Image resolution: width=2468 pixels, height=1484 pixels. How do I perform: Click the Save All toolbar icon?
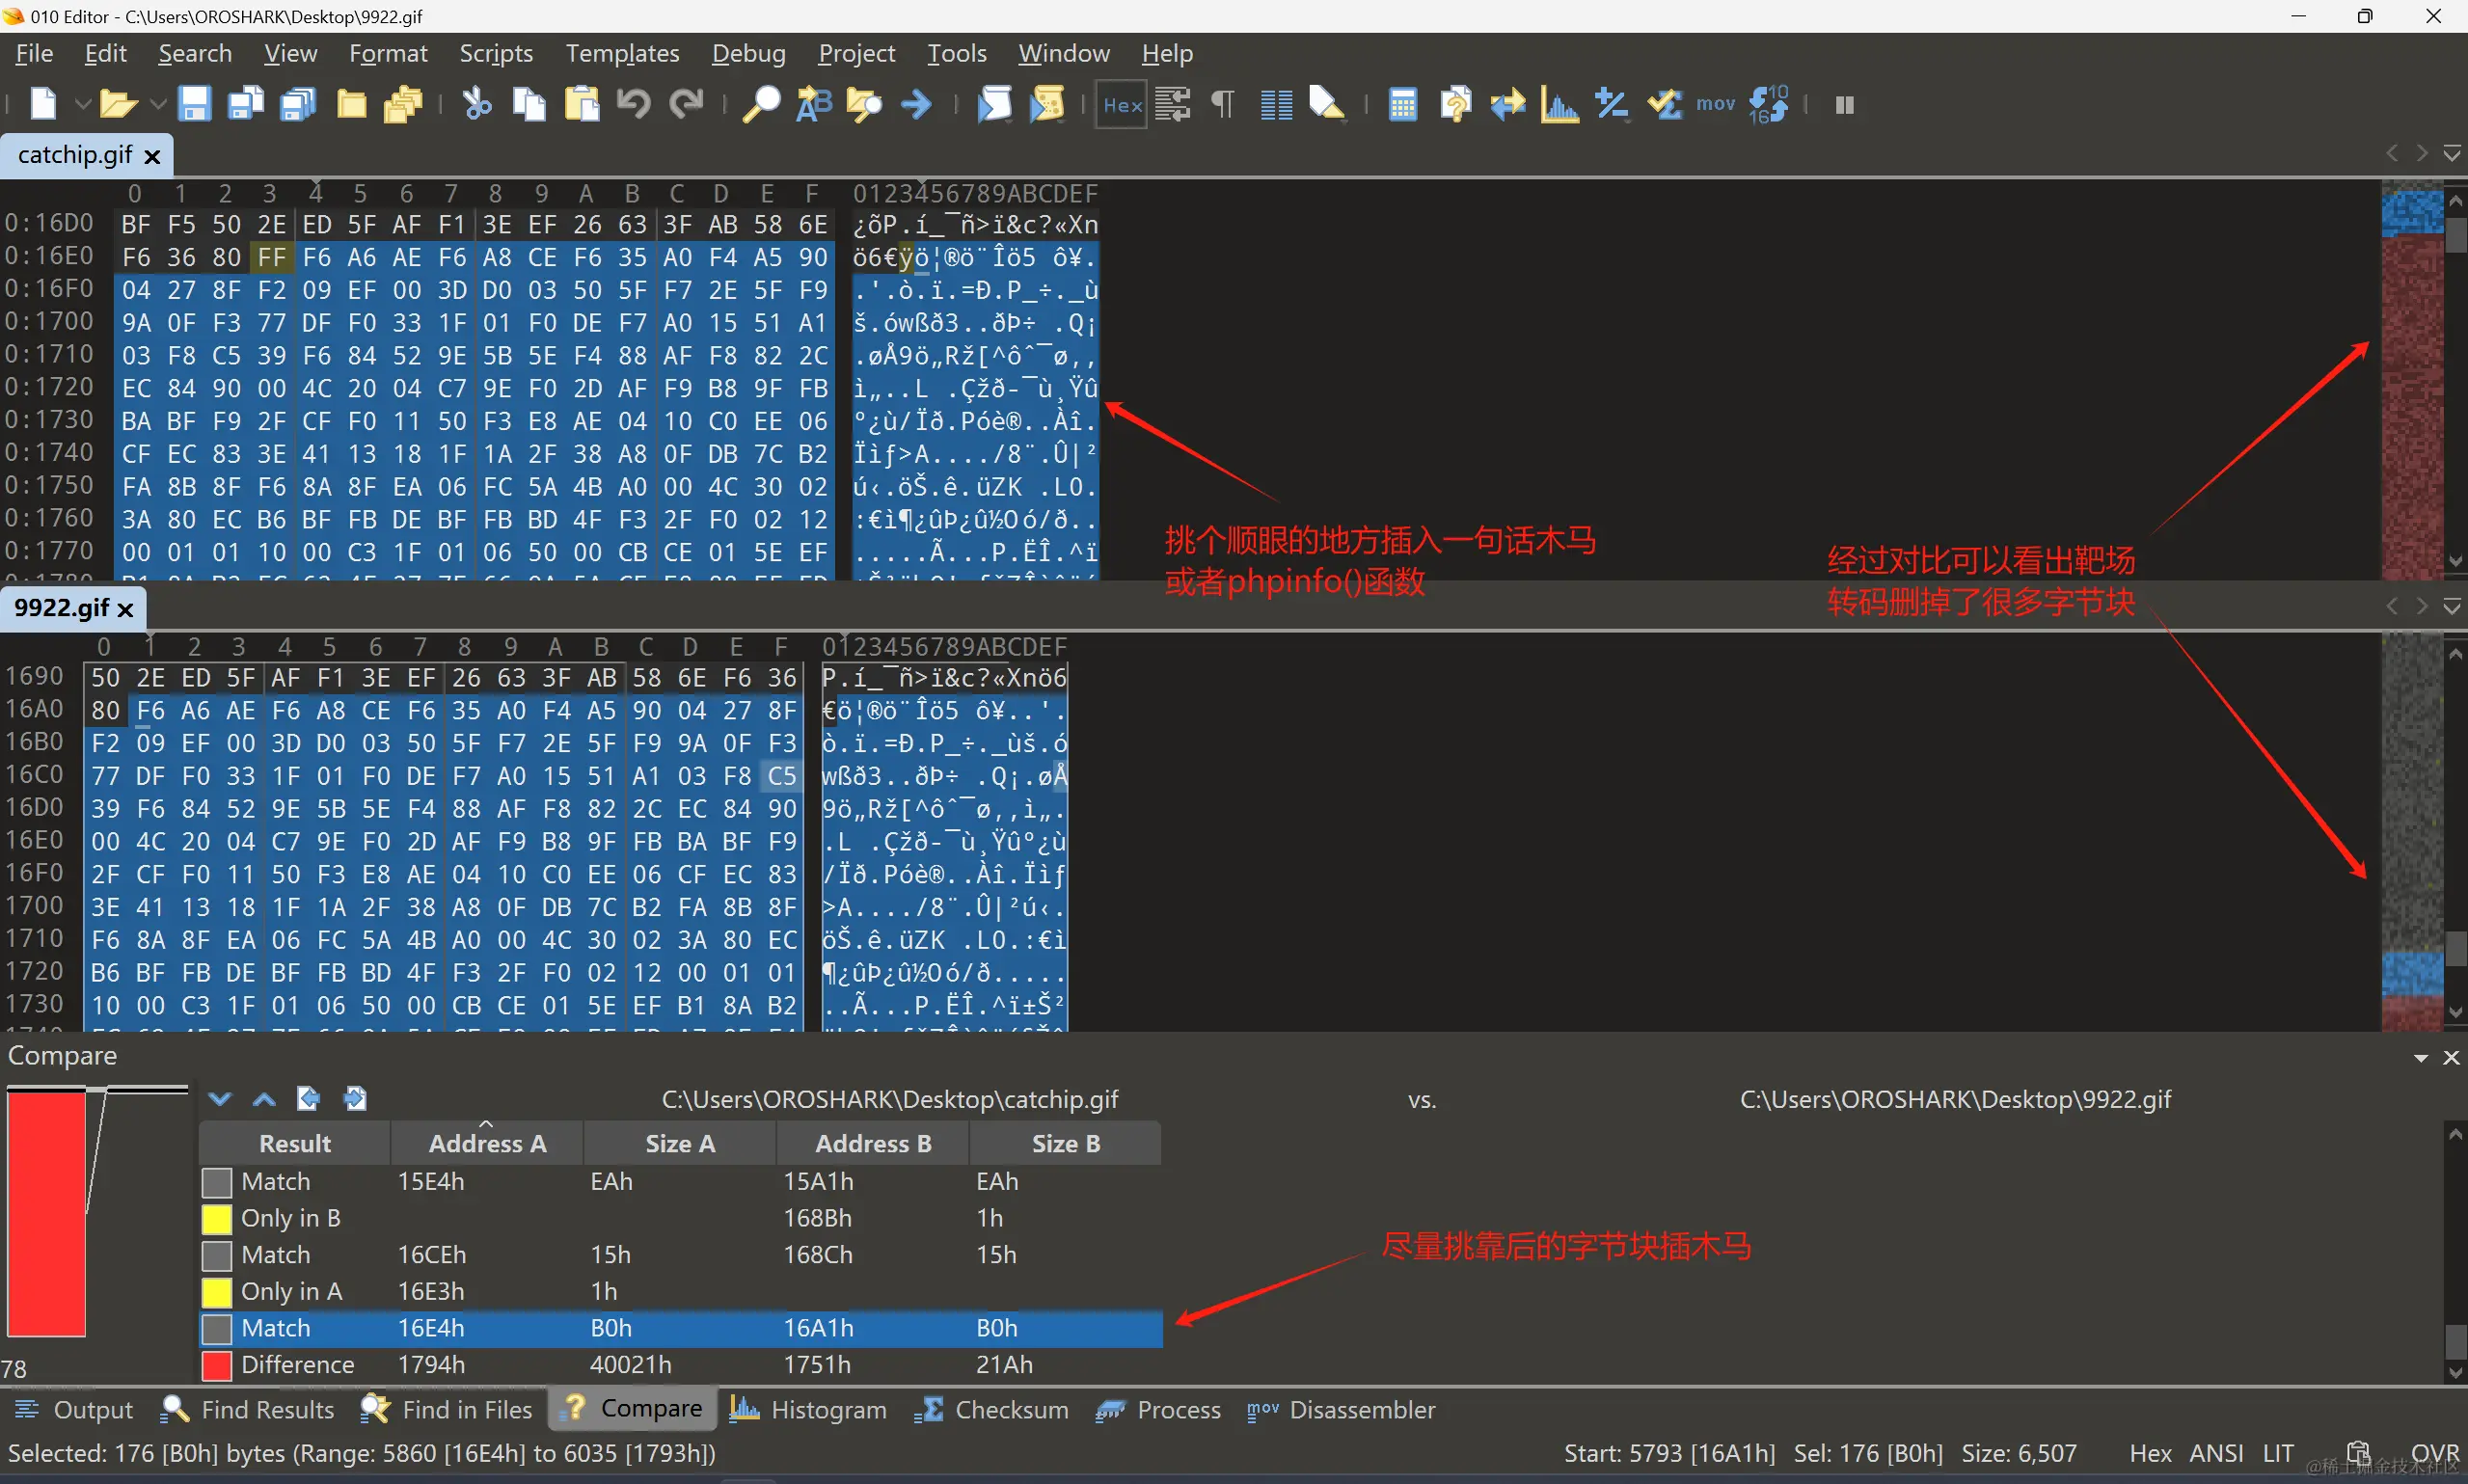[297, 104]
